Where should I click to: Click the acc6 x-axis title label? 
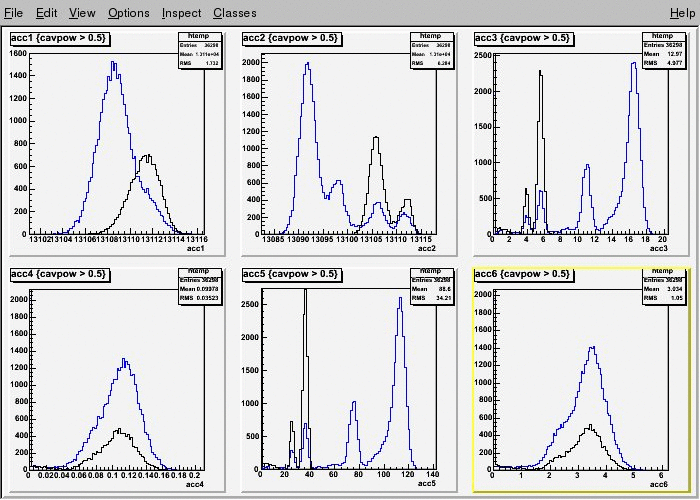pyautogui.click(x=659, y=484)
